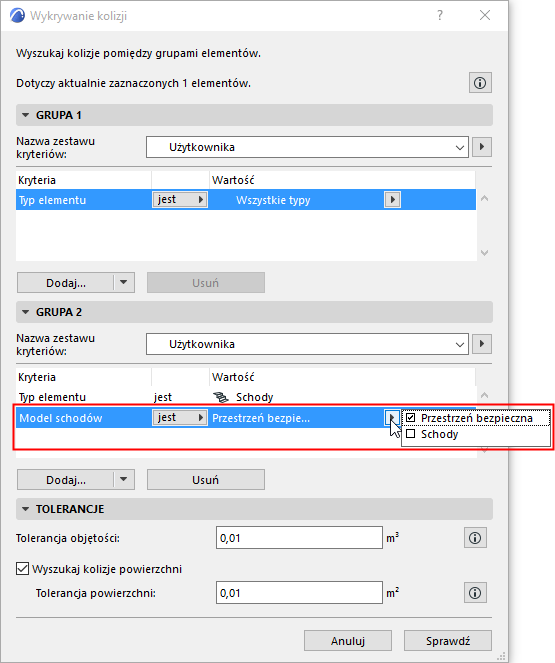Click the info icon for Tolerancja objętości
The height and width of the screenshot is (663, 555).
click(475, 538)
